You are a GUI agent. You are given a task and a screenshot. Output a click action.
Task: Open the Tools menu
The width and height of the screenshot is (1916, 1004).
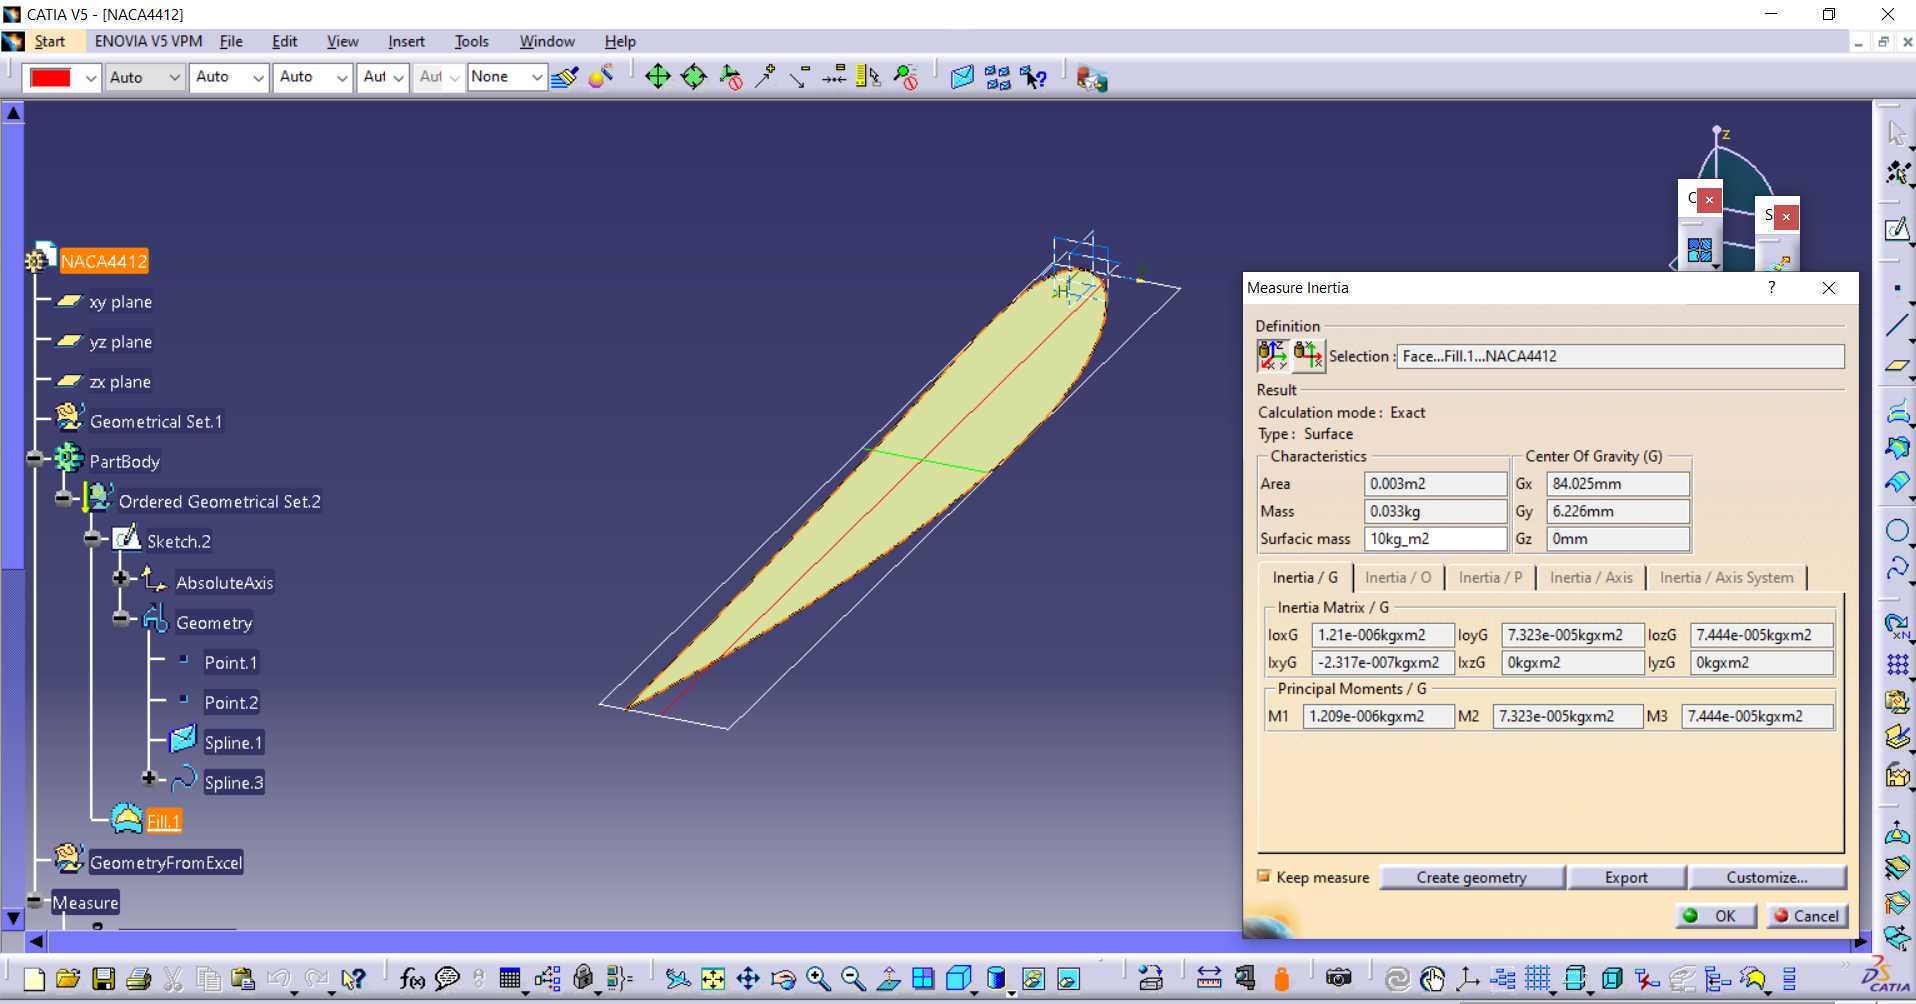(x=471, y=41)
